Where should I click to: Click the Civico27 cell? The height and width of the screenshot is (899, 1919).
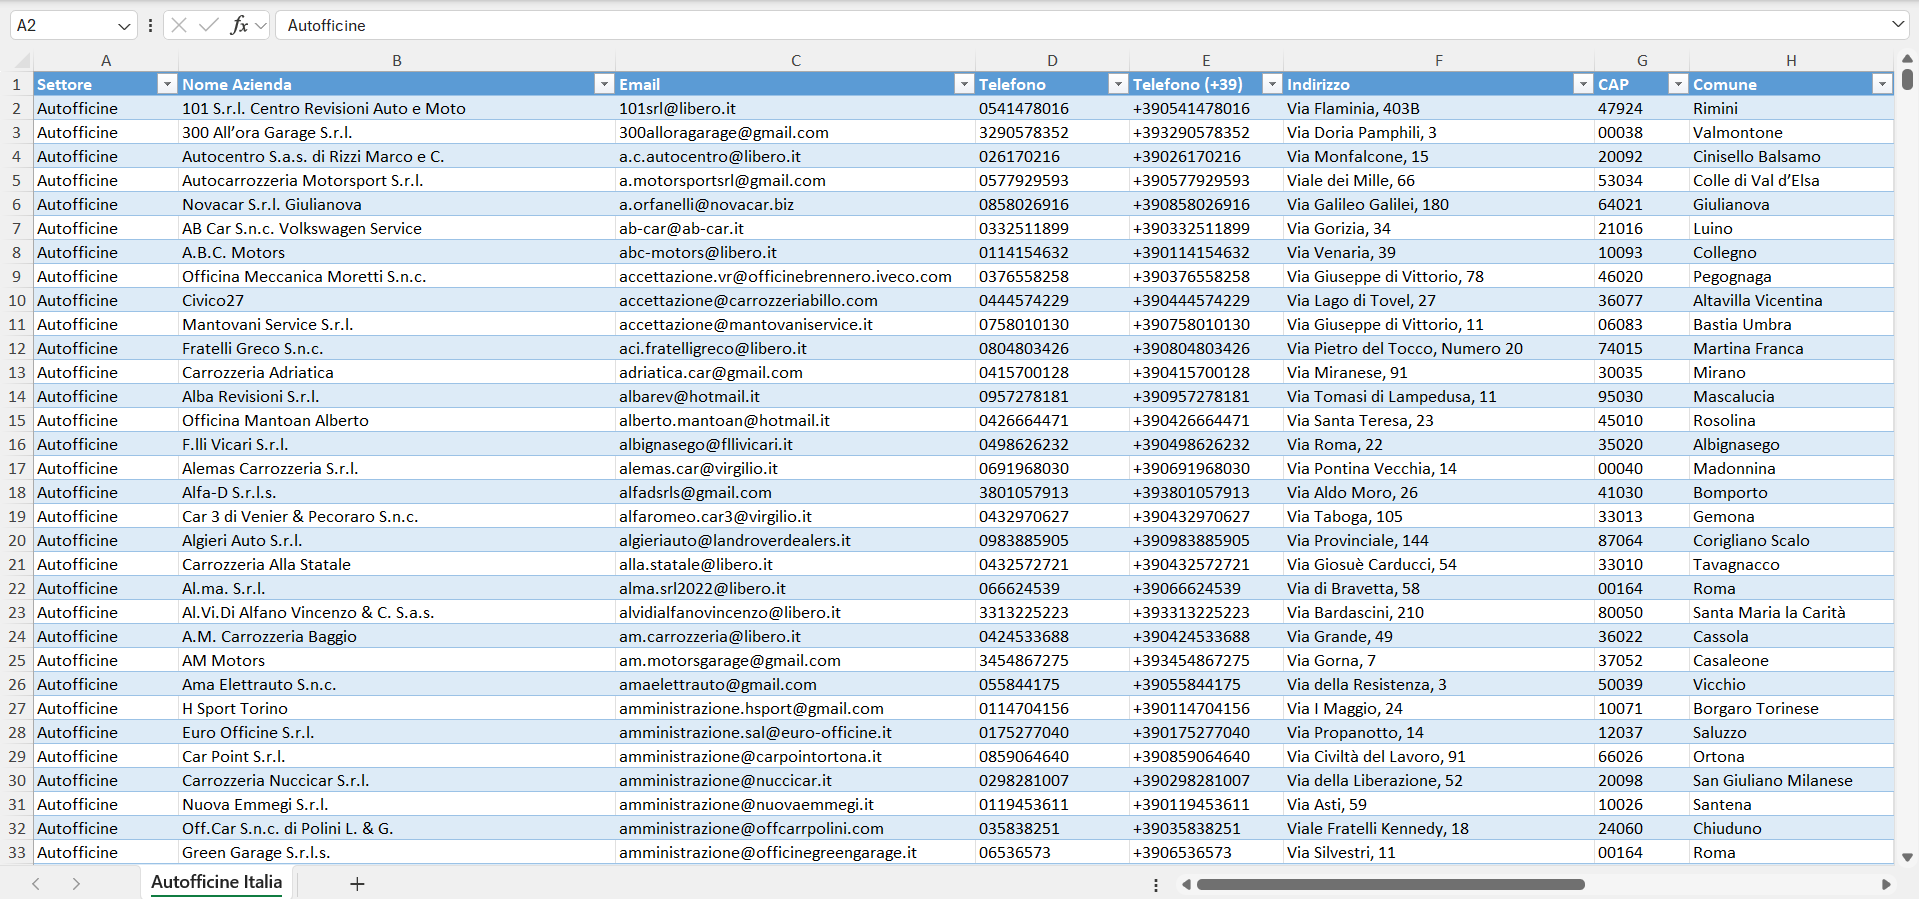(397, 300)
